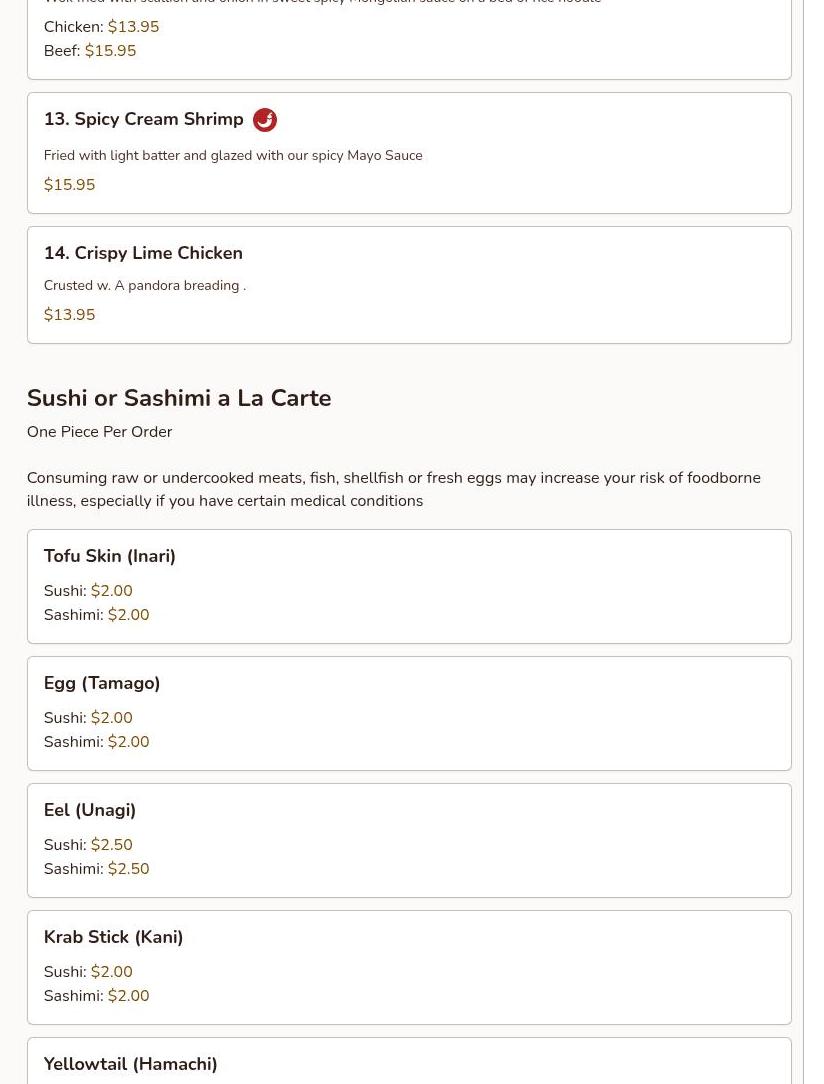Open the 13. Spicy Cream Shrimp item

143,120
